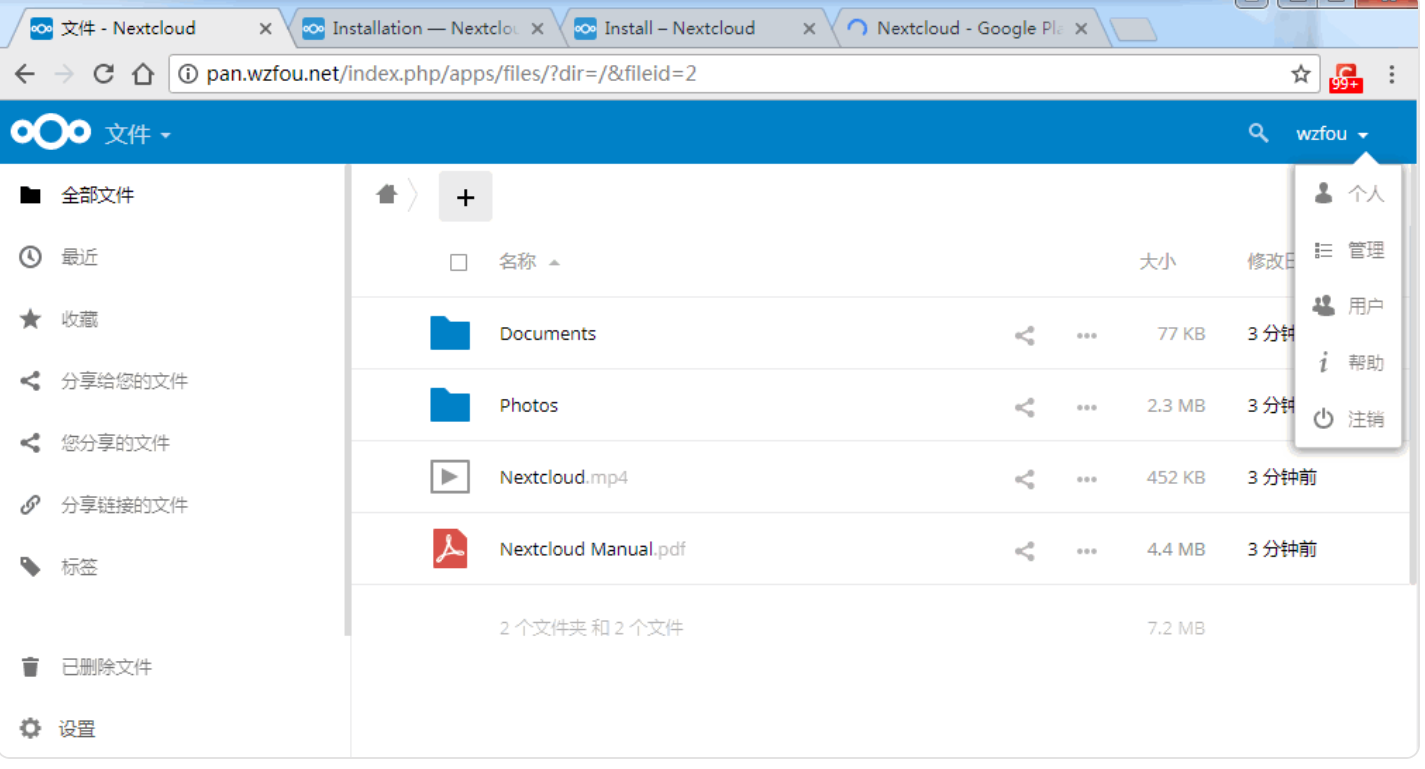Screen dimensions: 1425x769
Task: Focus the address bar URL field
Action: 745,74
